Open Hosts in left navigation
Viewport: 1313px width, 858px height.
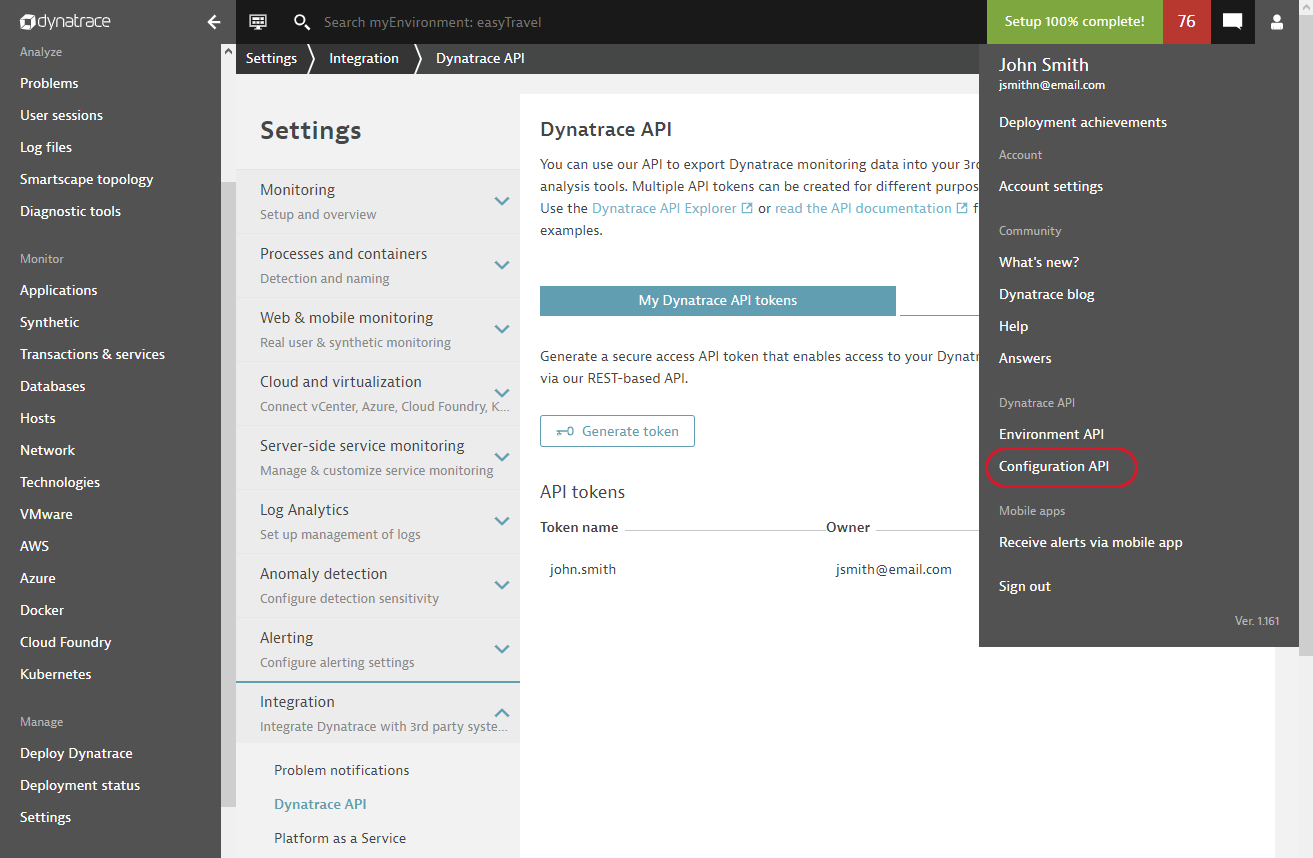(x=38, y=418)
